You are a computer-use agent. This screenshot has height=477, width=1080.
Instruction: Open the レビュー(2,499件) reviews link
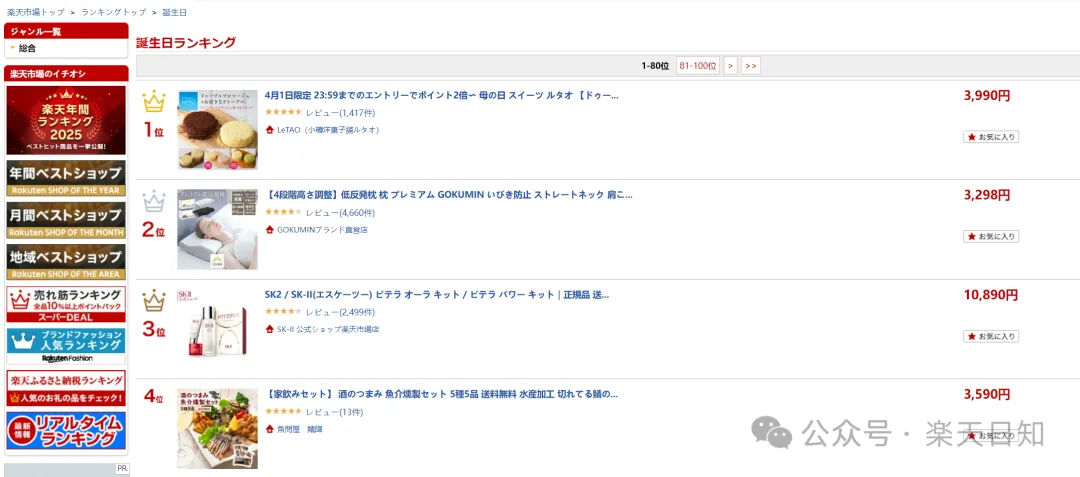coord(340,312)
